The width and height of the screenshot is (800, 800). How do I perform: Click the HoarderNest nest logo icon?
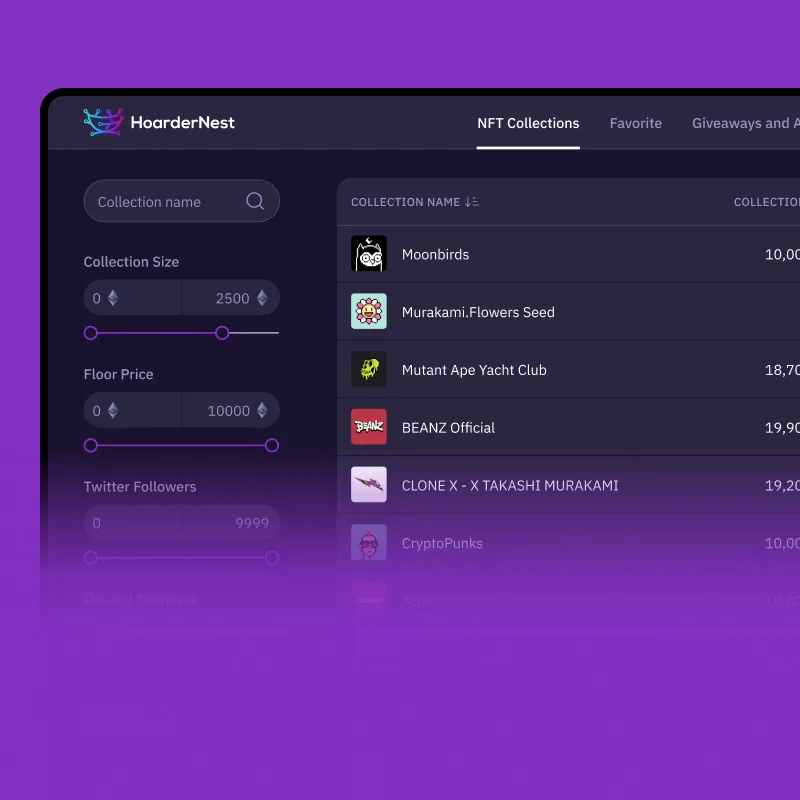pyautogui.click(x=104, y=122)
